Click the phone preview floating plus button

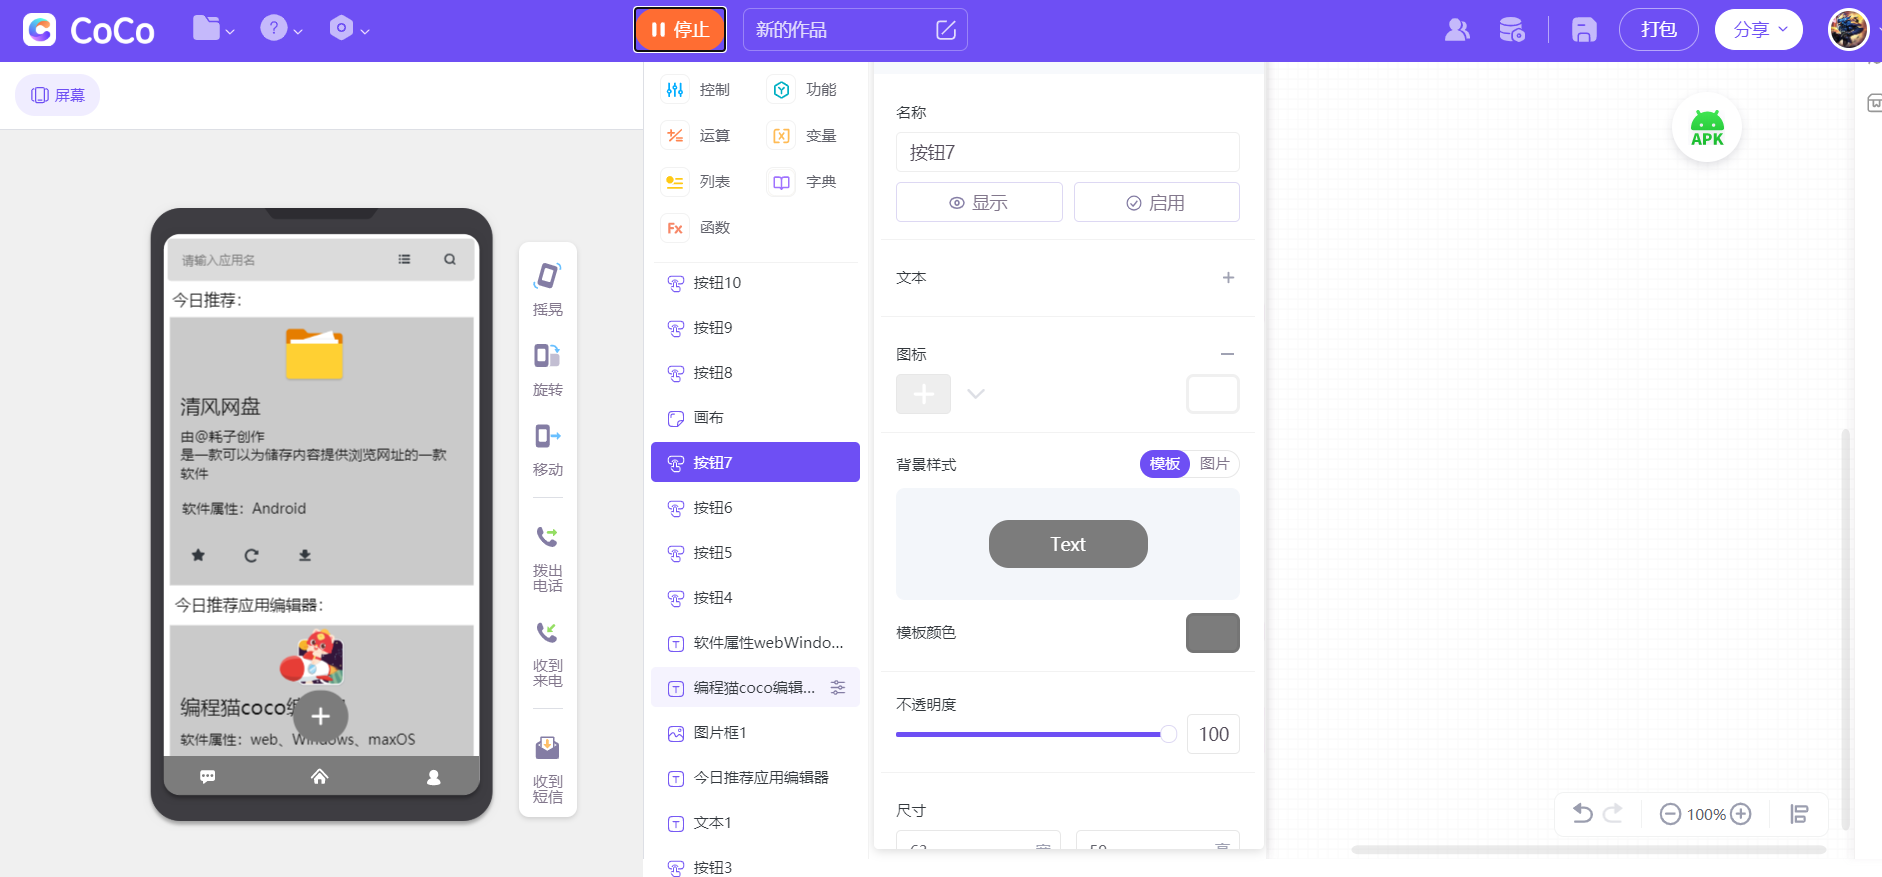320,716
